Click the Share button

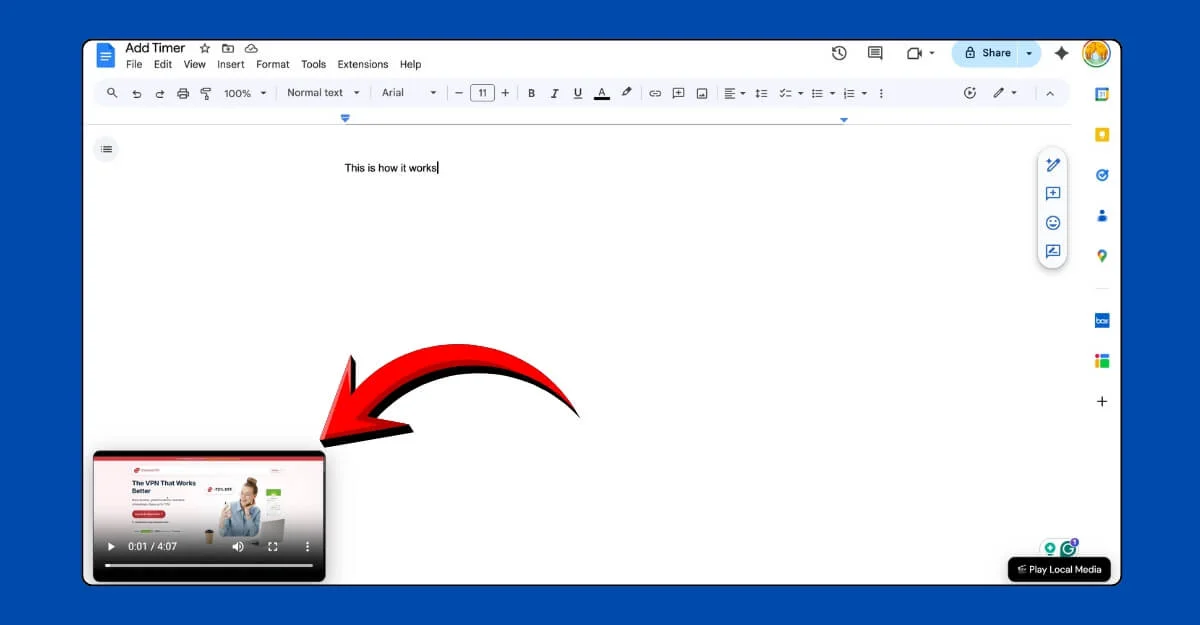[x=987, y=53]
